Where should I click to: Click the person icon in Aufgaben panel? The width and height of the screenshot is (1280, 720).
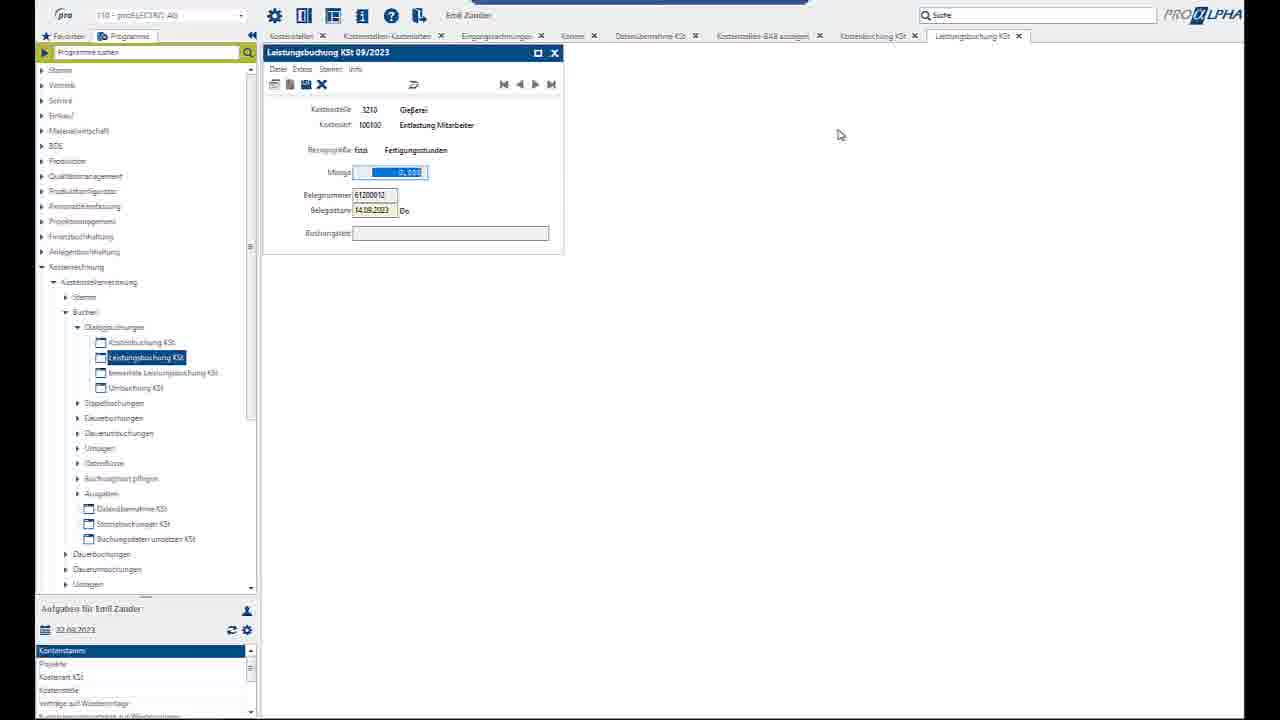247,611
